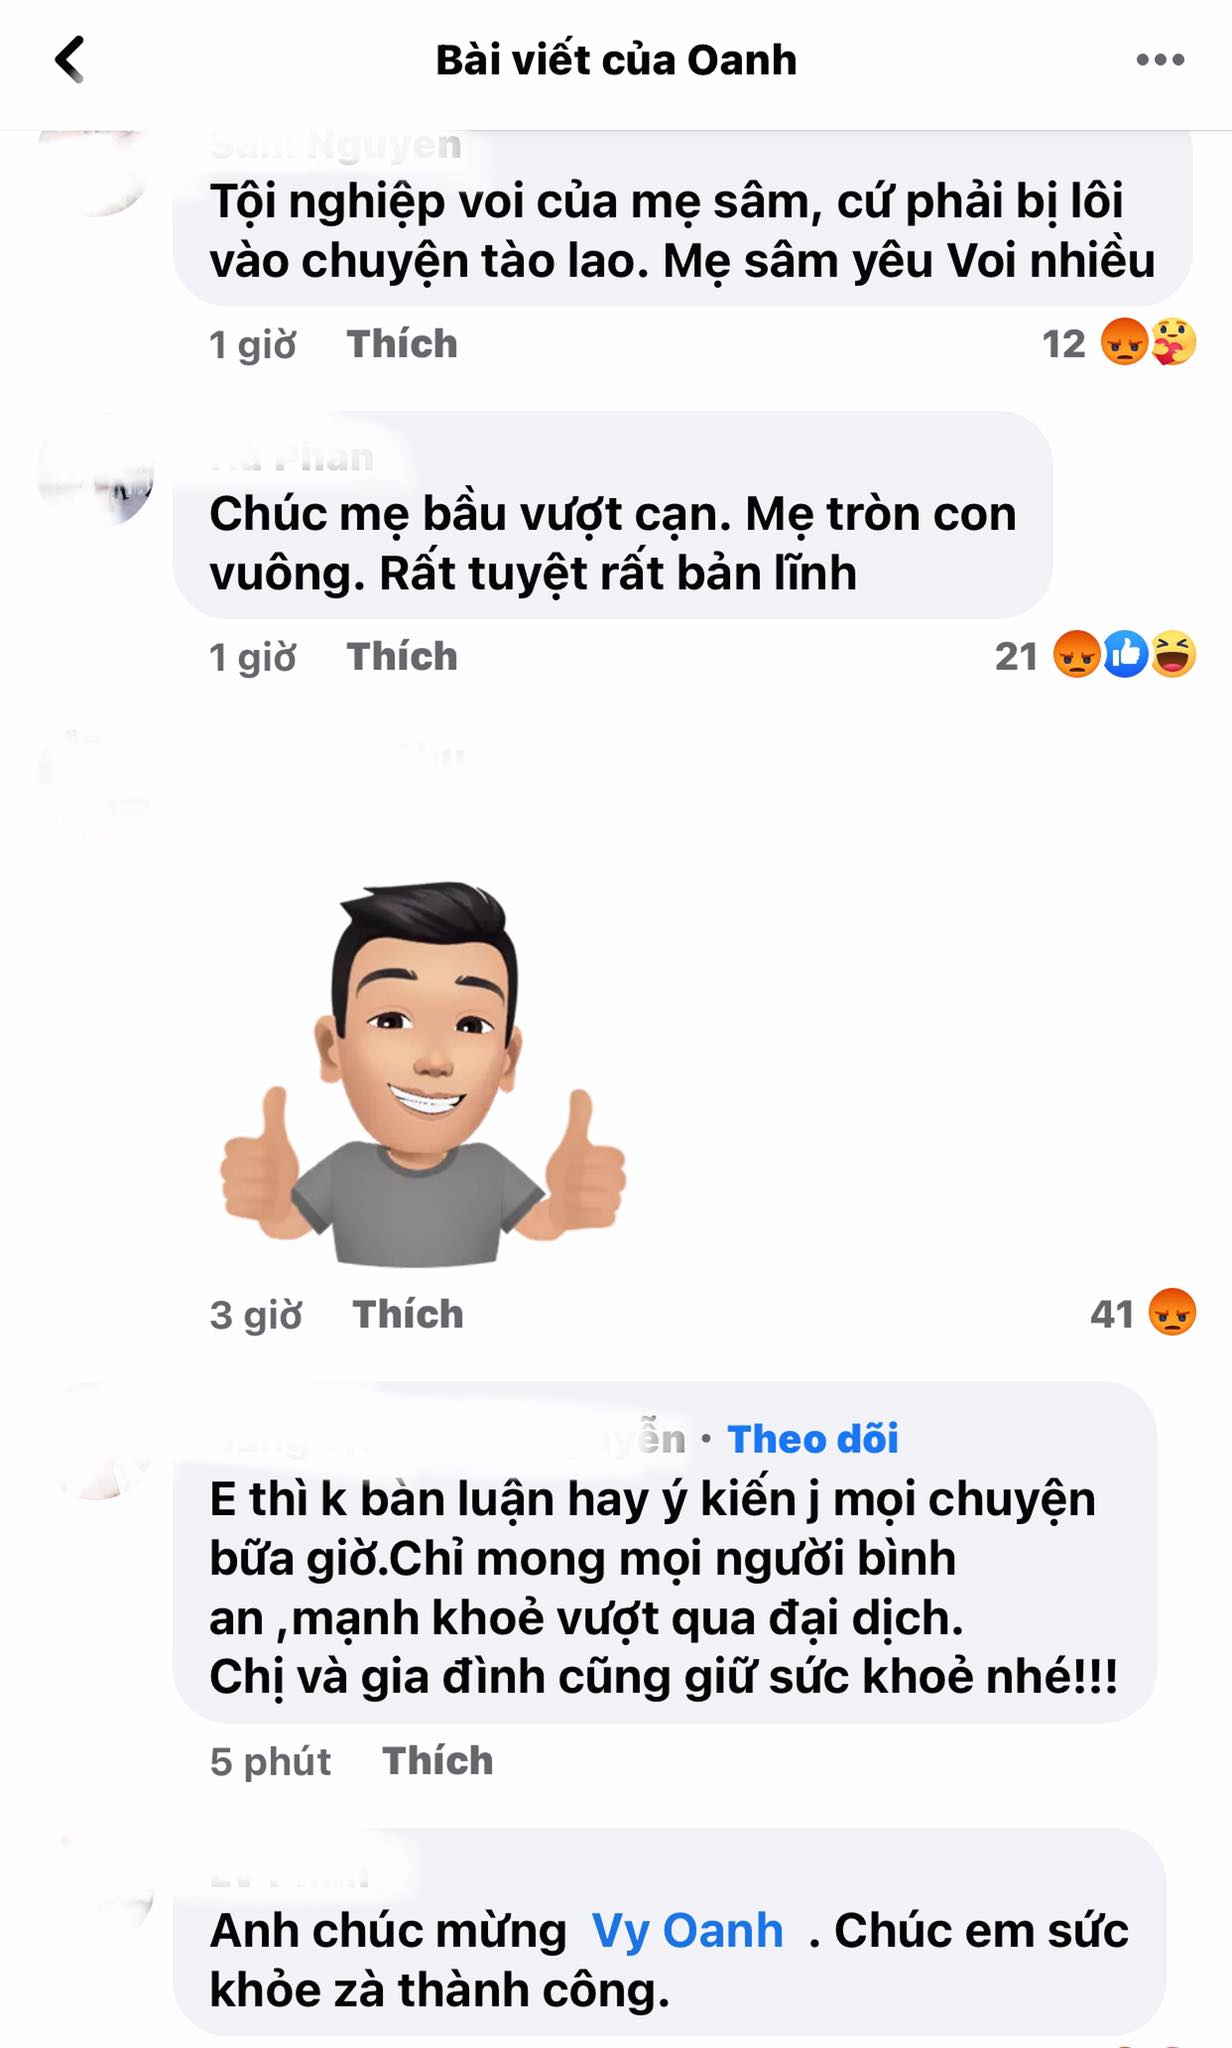Like the 'Chúc mẹ bầu vượt cạn' comment
The width and height of the screenshot is (1232, 2048).
click(x=402, y=657)
